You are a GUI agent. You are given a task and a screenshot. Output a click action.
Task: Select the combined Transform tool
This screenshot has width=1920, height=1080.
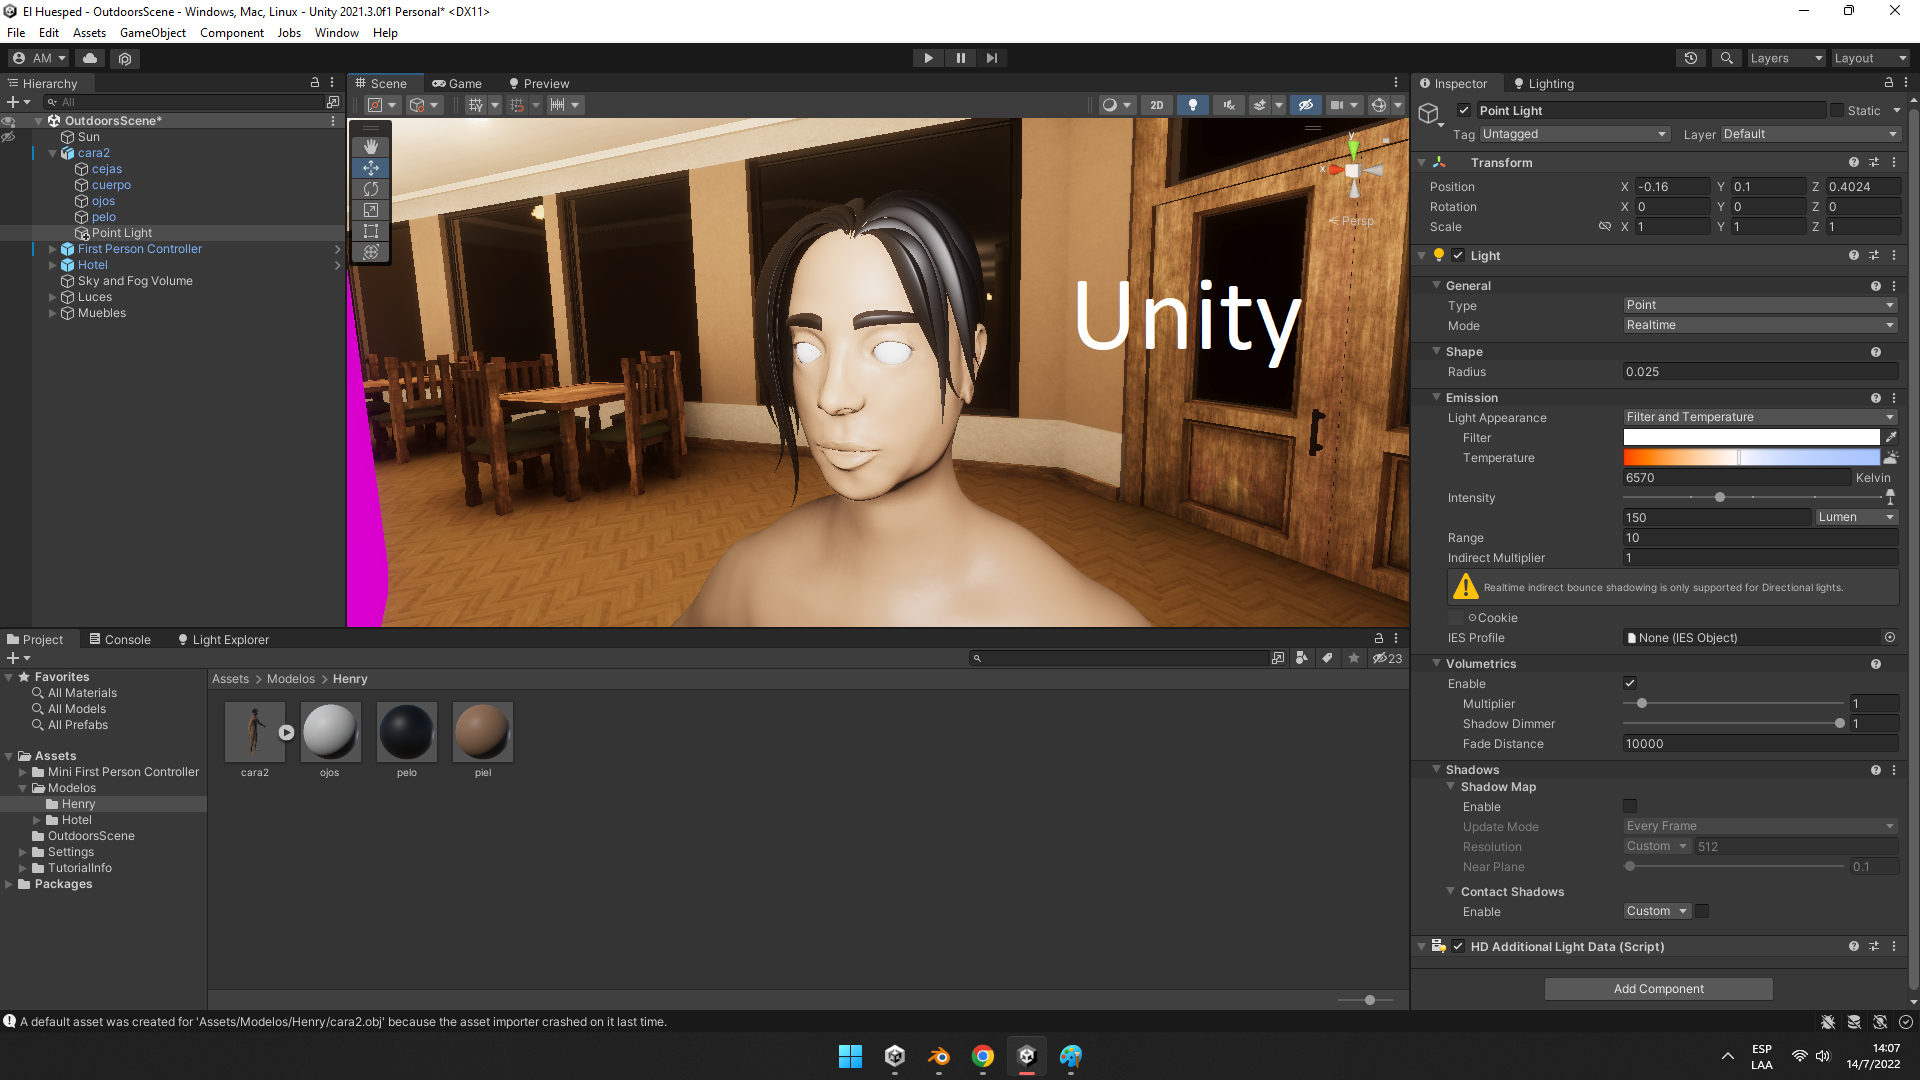371,252
